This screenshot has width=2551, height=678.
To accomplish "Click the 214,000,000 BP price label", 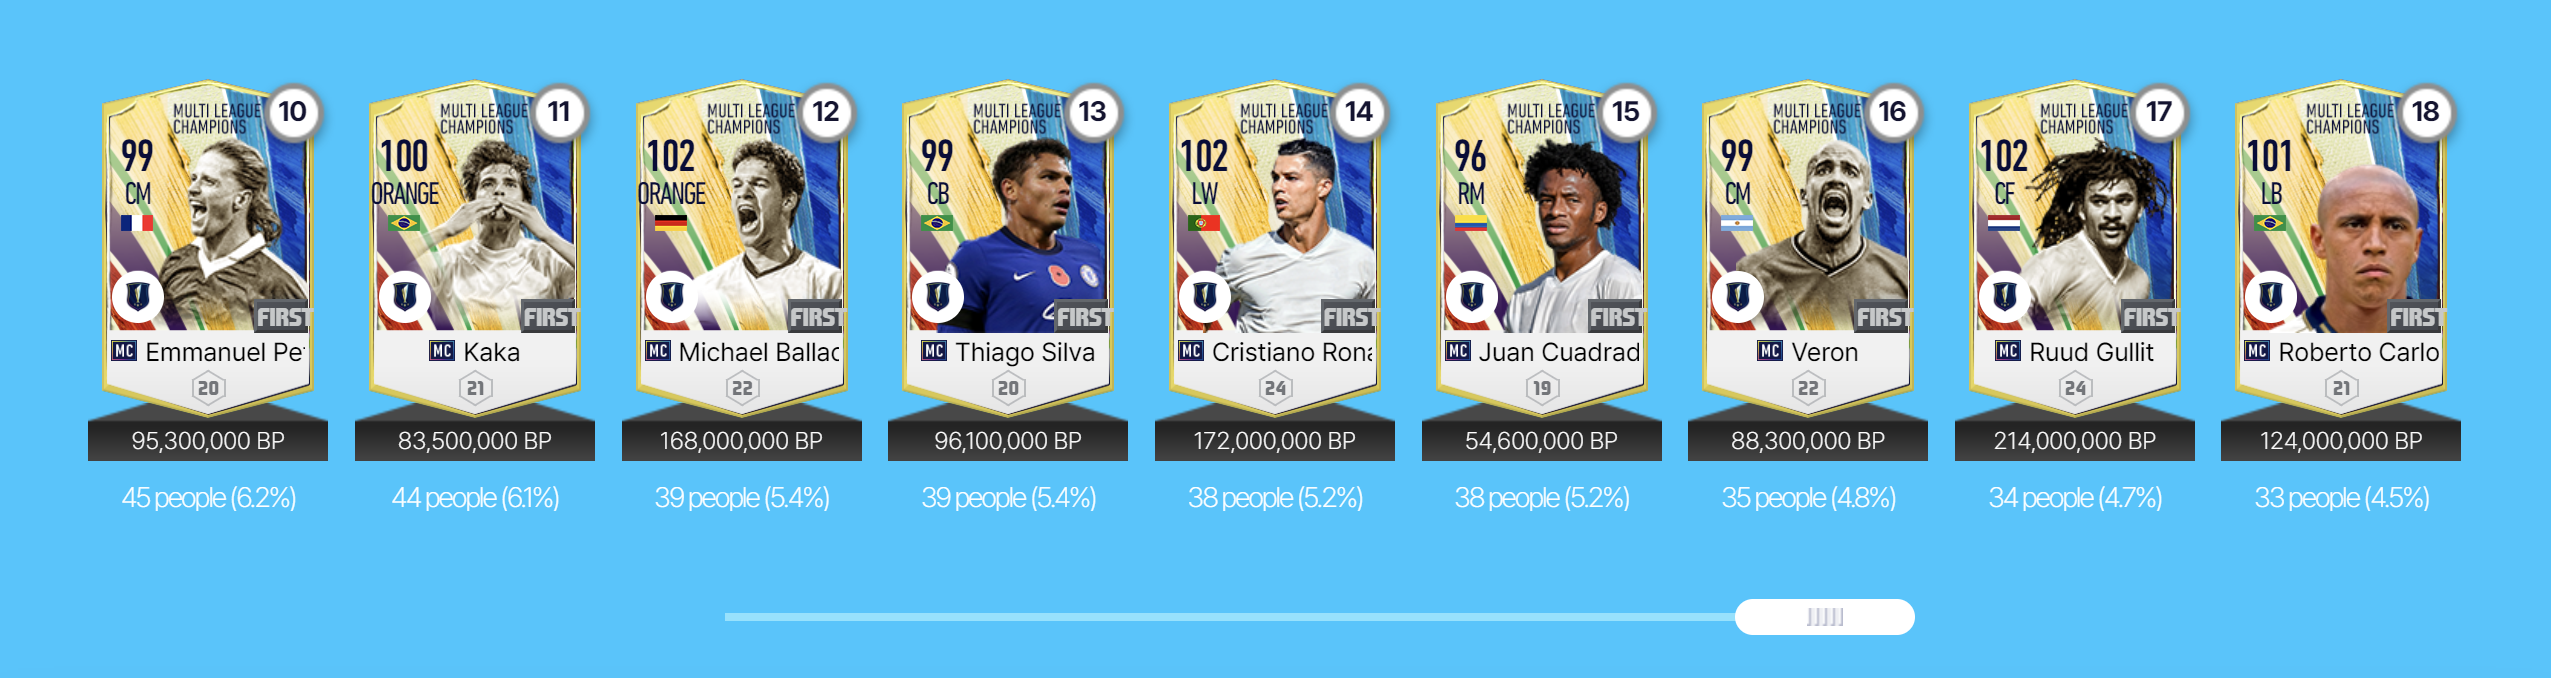I will (x=2075, y=441).
